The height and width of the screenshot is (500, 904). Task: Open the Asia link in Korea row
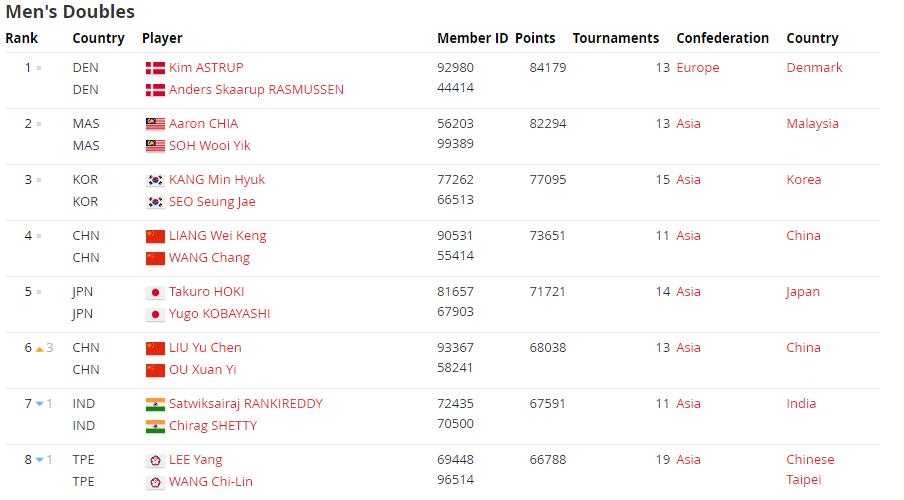point(688,179)
